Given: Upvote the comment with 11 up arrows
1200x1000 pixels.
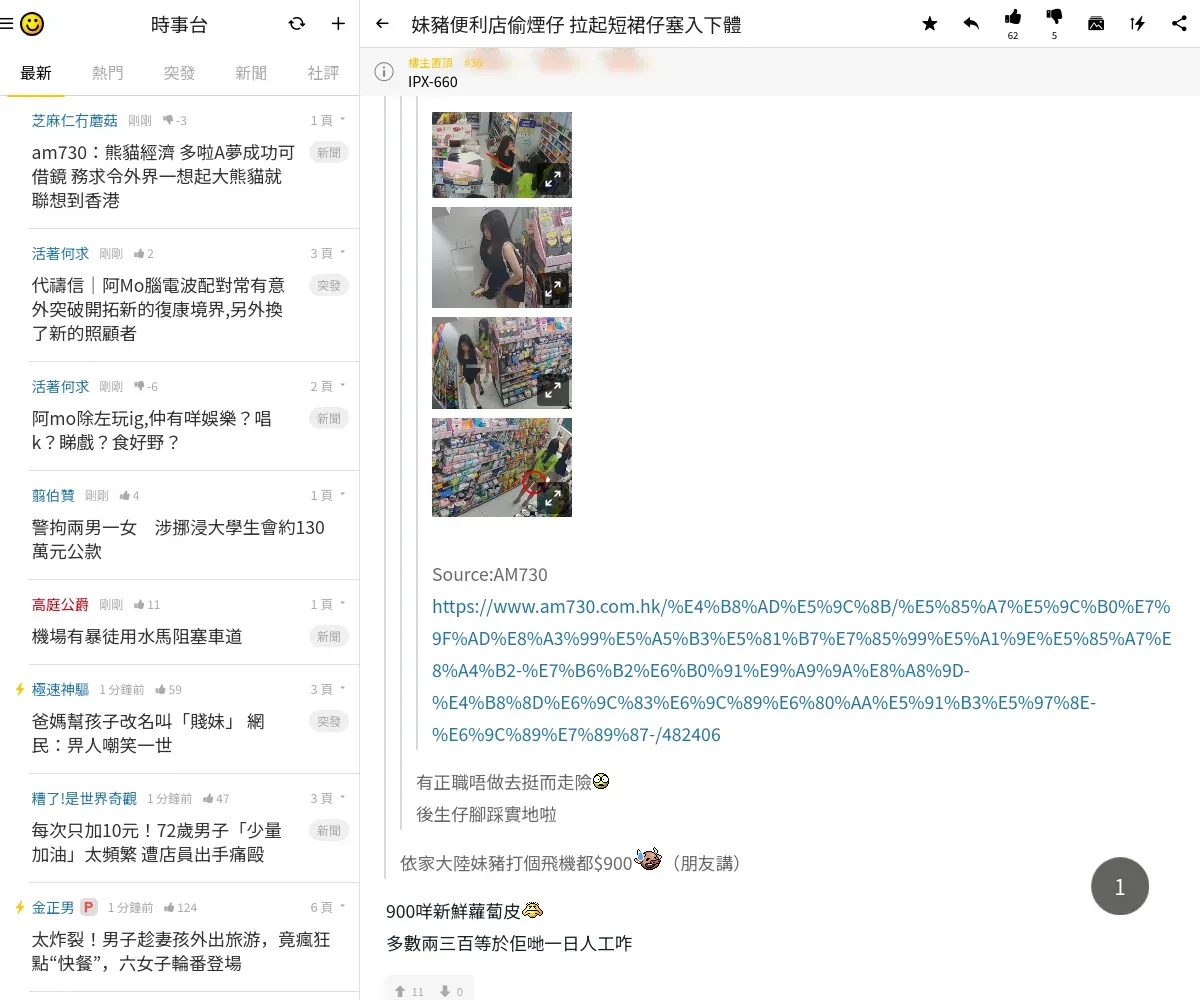Looking at the screenshot, I should [409, 991].
